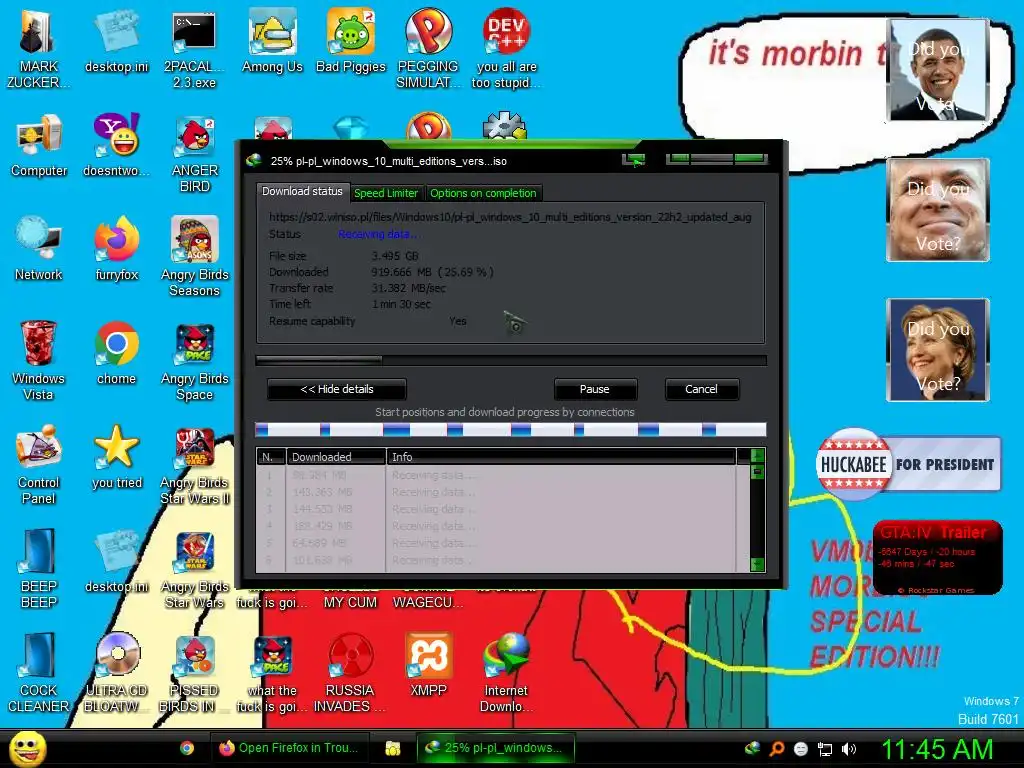Open the PEGGING SIMULAT... desktop icon
Viewport: 1024px width, 768px height.
tap(428, 49)
